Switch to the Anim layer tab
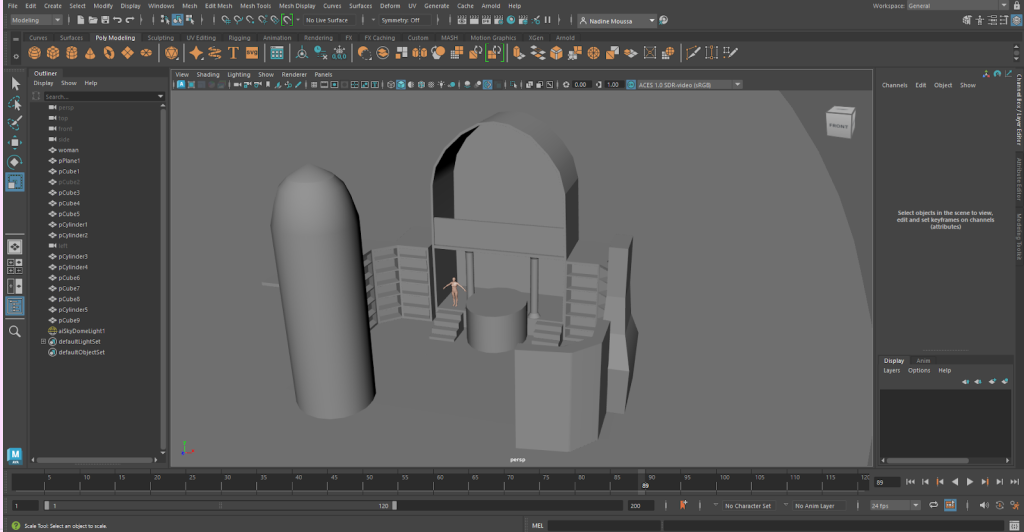The image size is (1024, 532). point(923,360)
